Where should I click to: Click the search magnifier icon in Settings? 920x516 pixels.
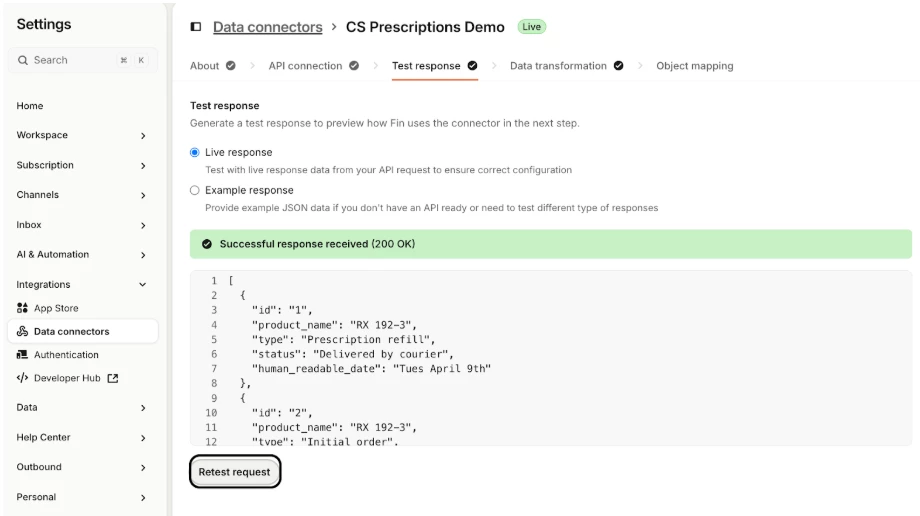(23, 60)
